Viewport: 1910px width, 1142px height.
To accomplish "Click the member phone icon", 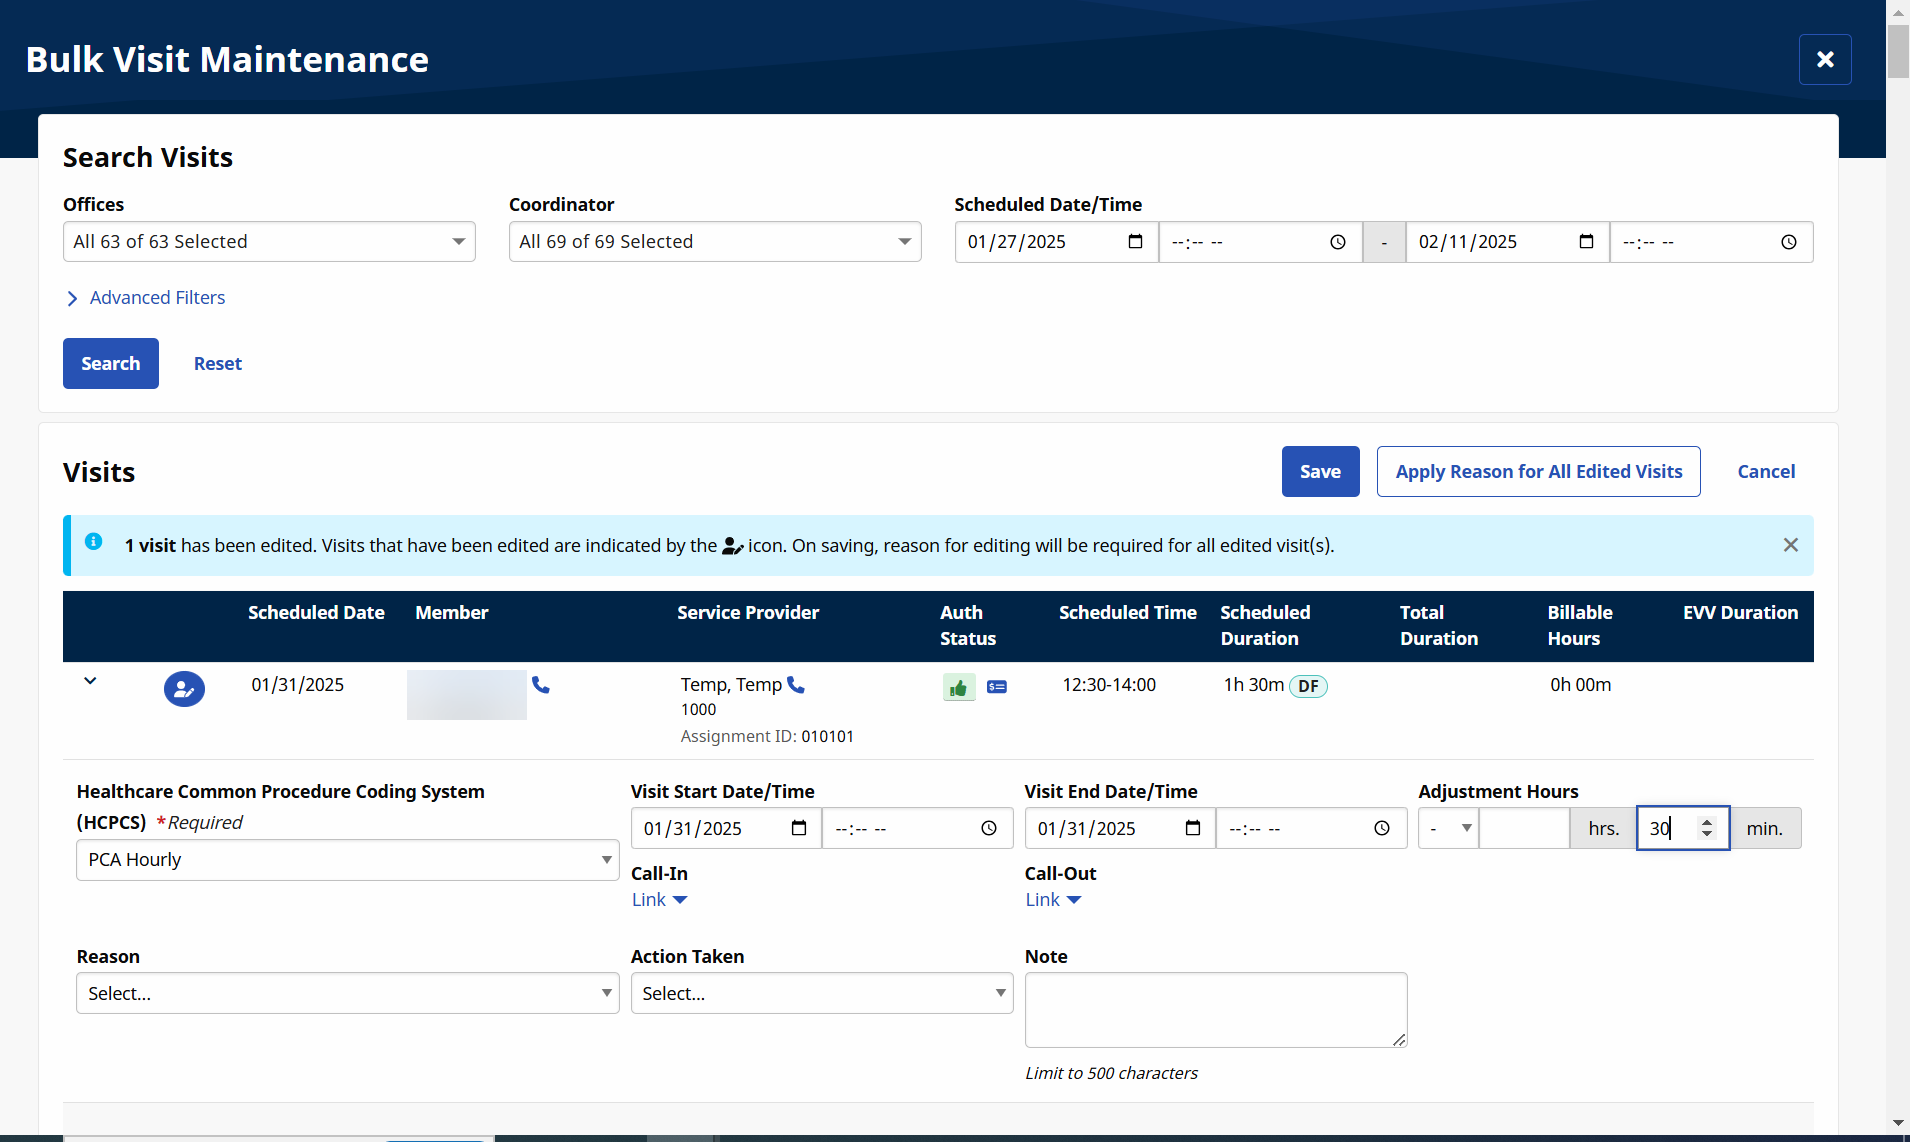I will coord(541,685).
